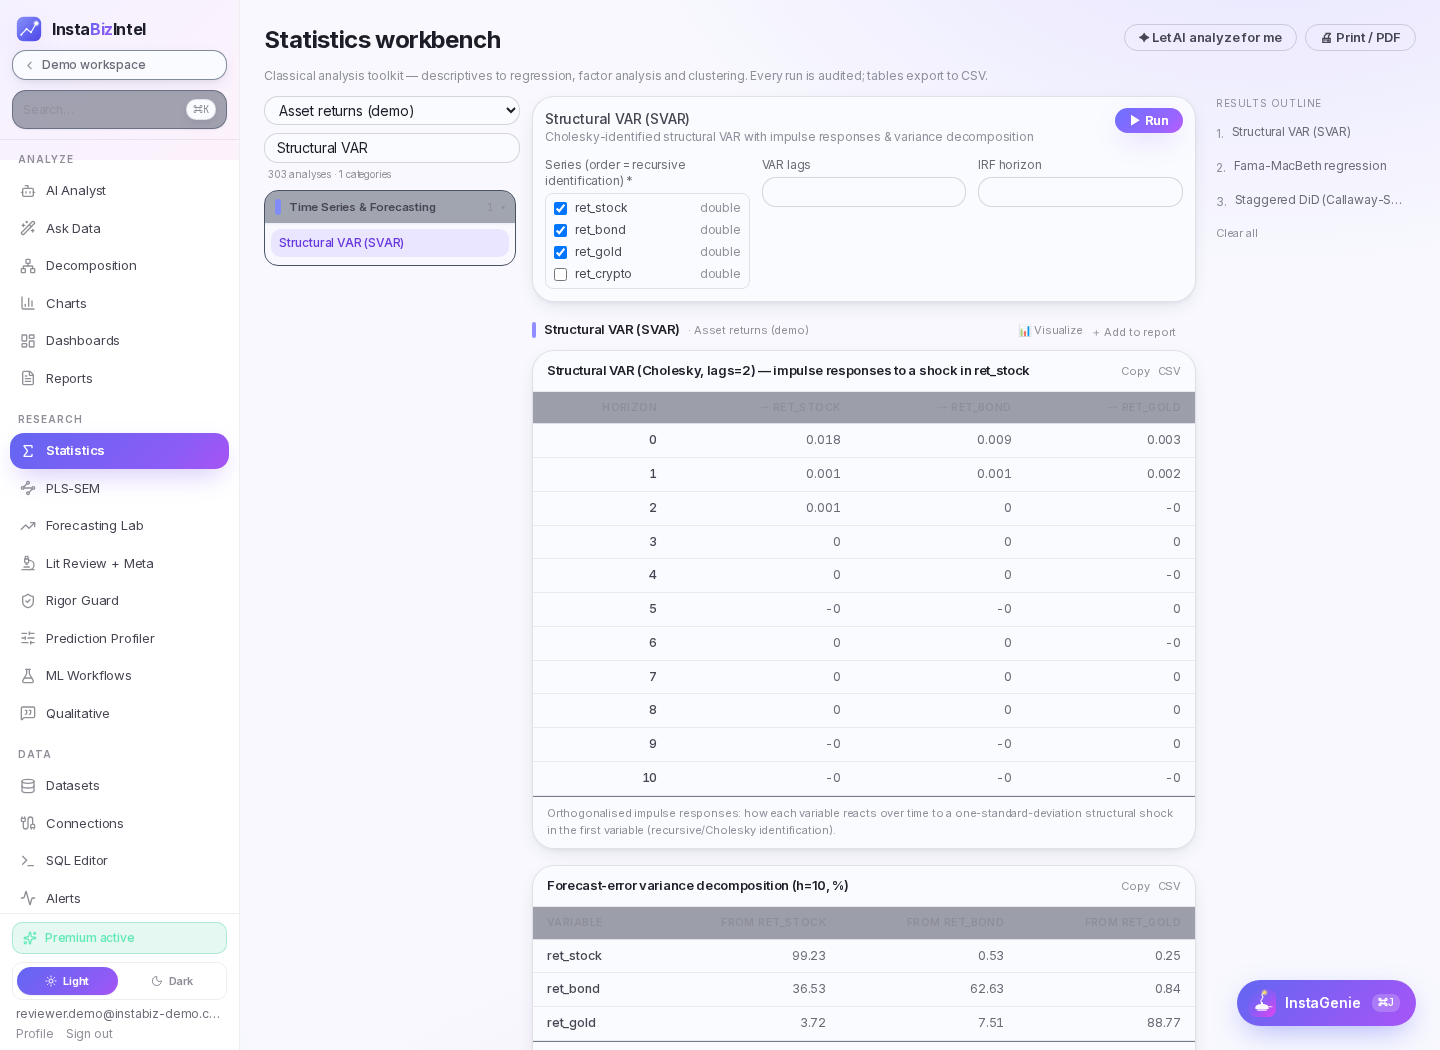This screenshot has width=1440, height=1050.
Task: Switch to Dark theme
Action: click(x=172, y=981)
